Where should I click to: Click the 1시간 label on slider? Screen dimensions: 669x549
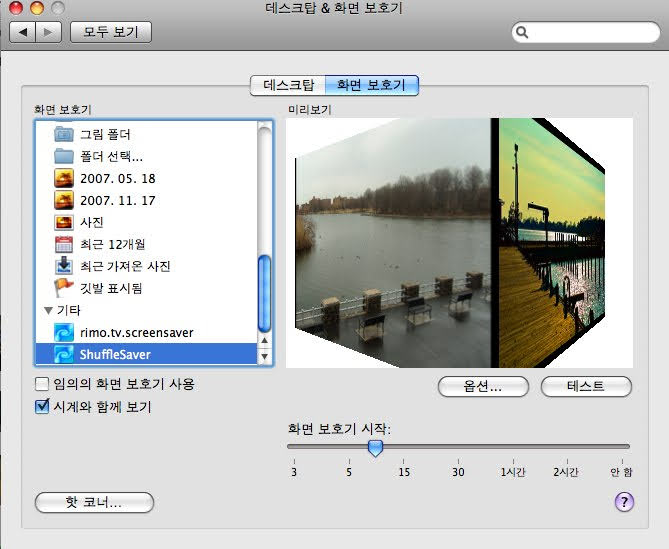point(513,472)
